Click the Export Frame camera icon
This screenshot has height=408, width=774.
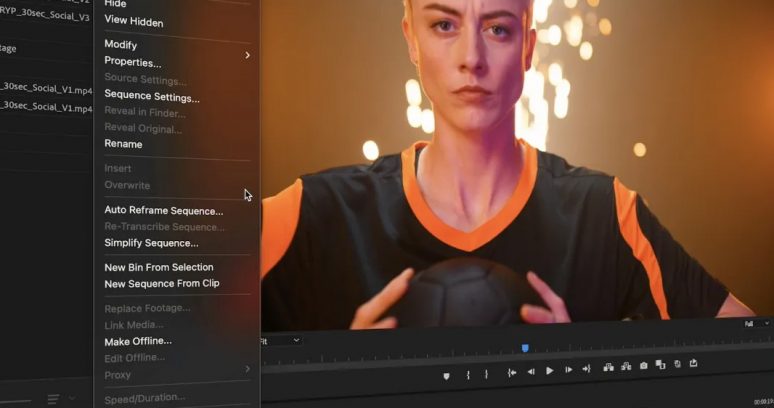643,366
